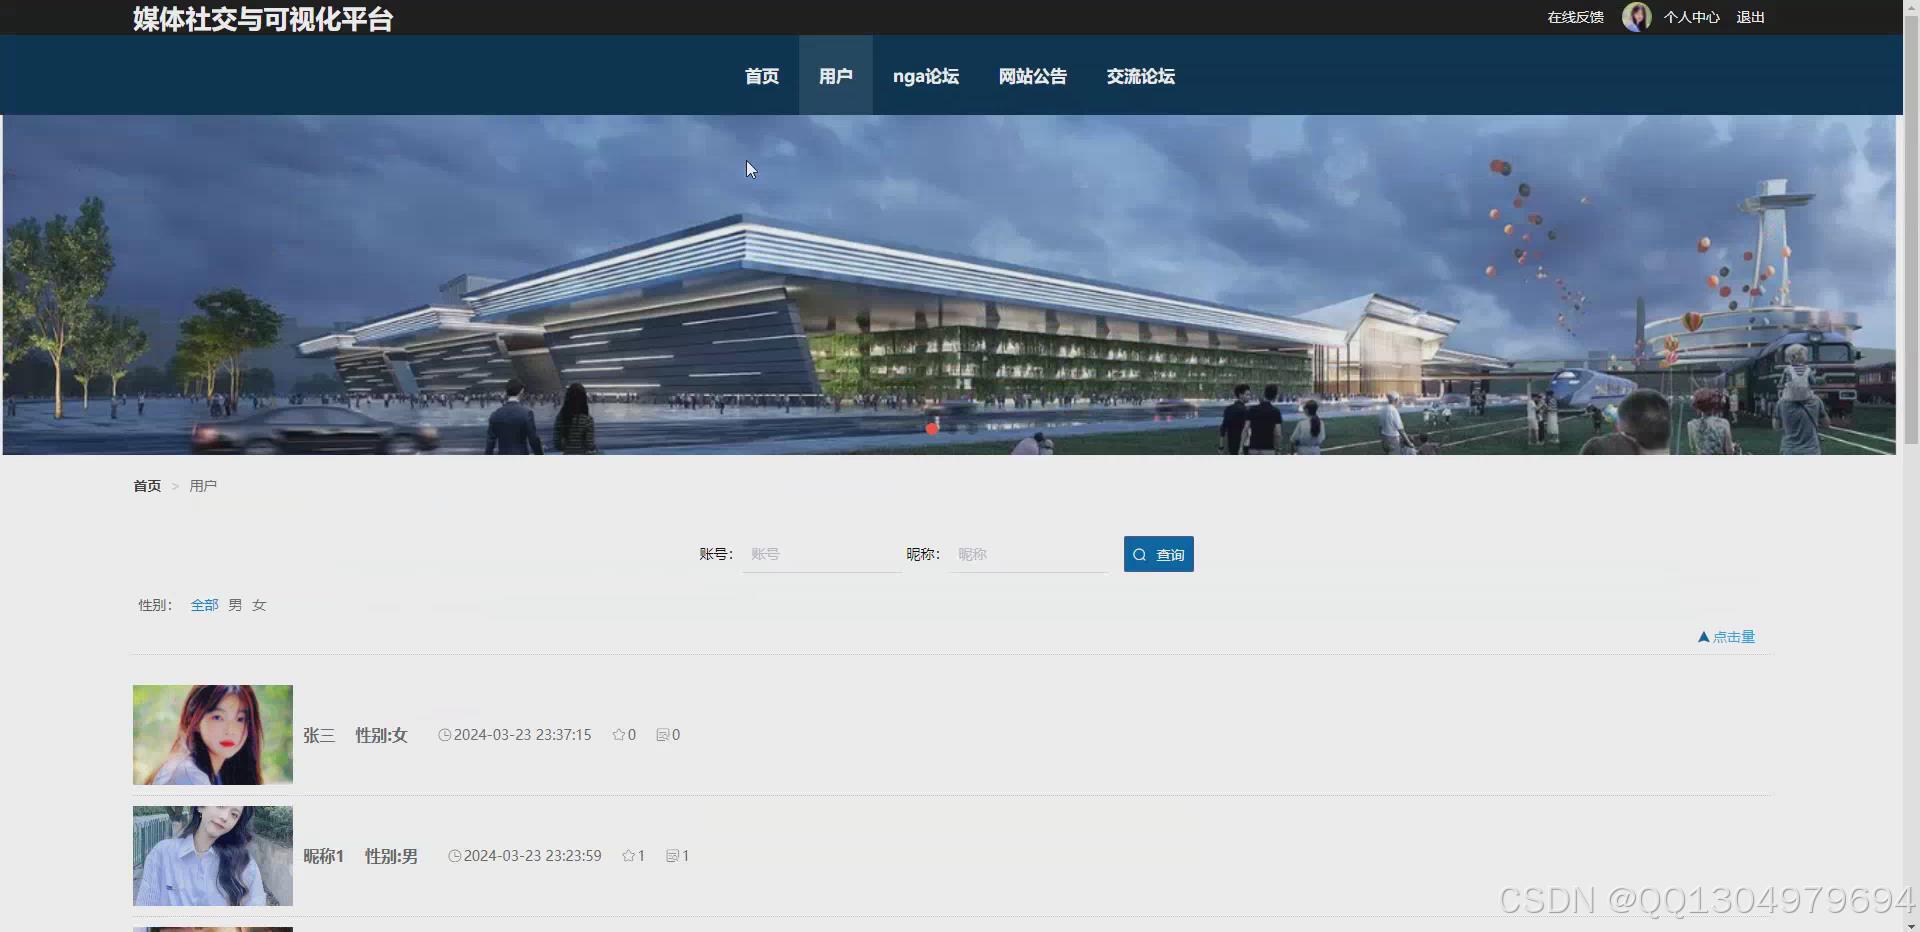
Task: Focus the 账号 input field
Action: (821, 554)
